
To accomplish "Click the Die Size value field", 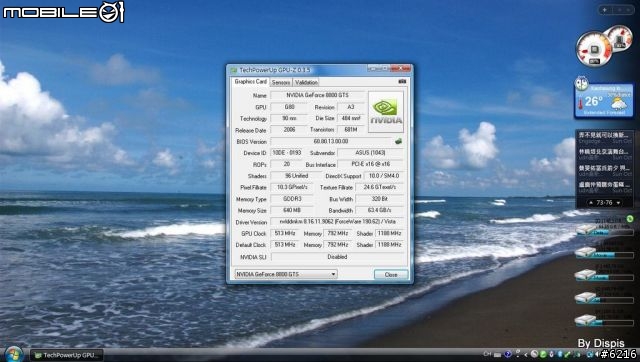I will click(351, 118).
